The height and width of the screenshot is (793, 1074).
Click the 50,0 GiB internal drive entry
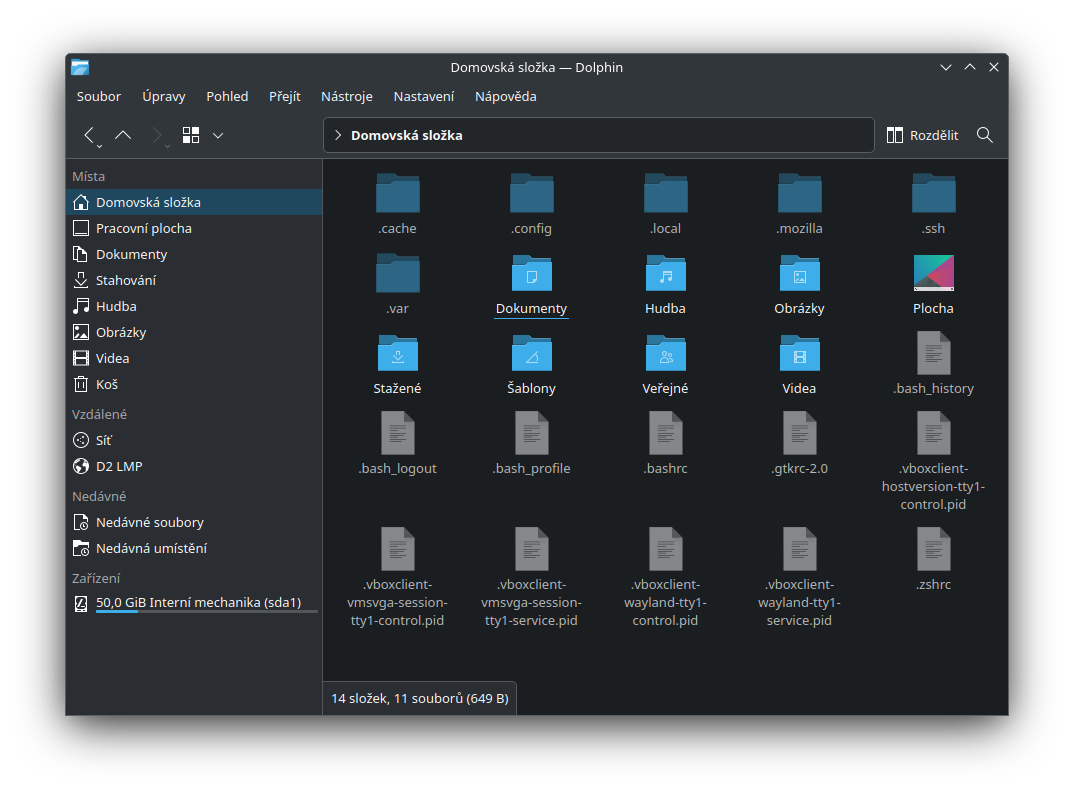point(198,603)
